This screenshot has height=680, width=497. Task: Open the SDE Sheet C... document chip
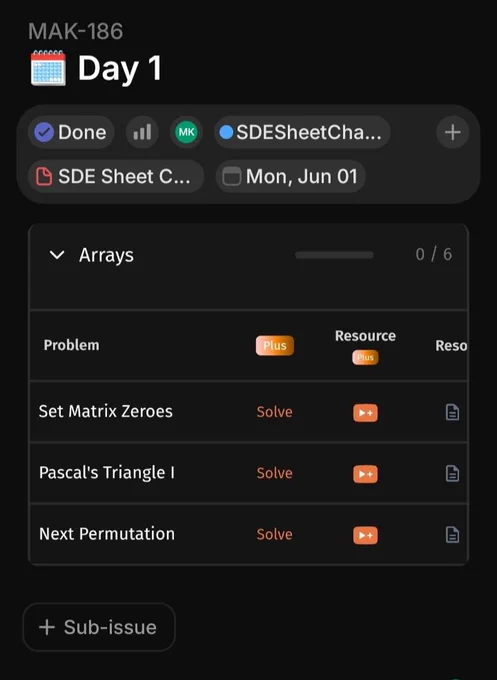point(116,177)
